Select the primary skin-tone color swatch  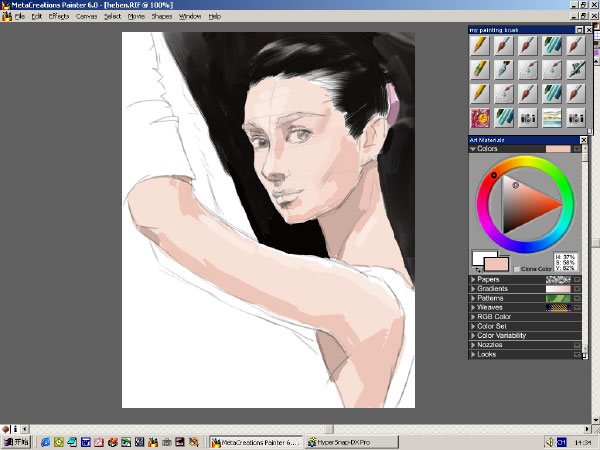point(496,264)
